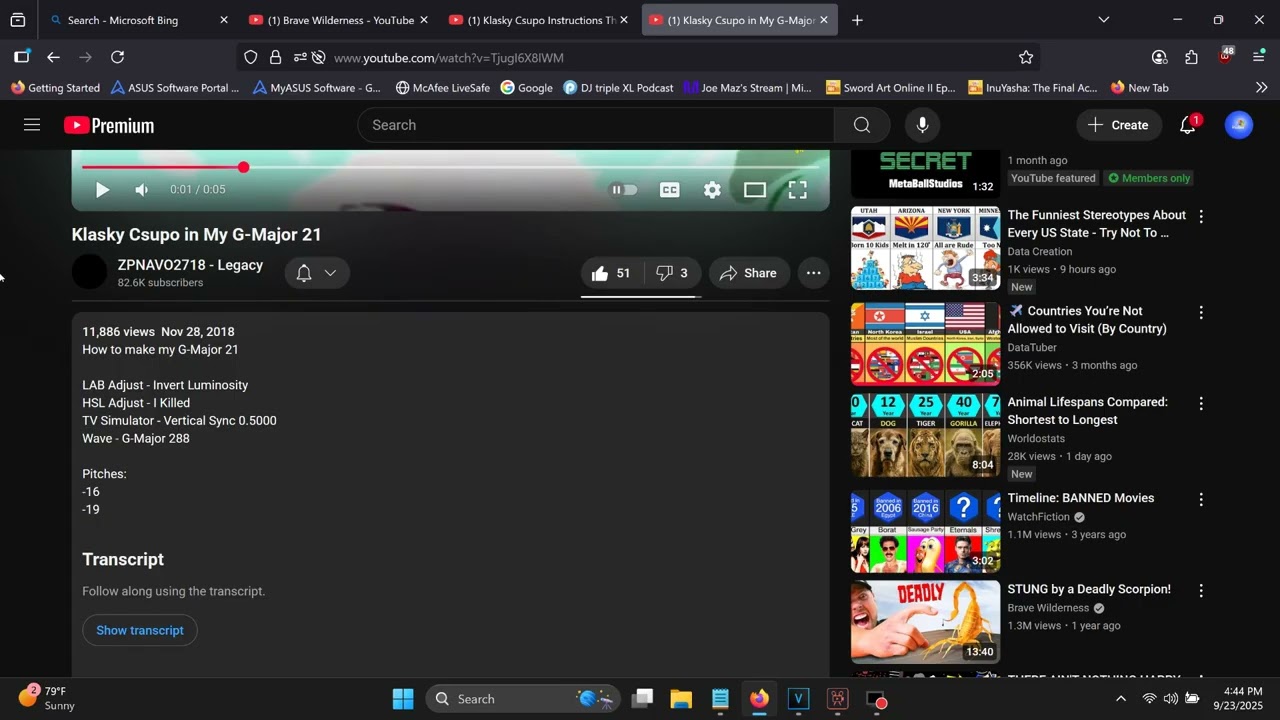Image resolution: width=1280 pixels, height=720 pixels.
Task: Click the YouTube search magnifier button
Action: 862,125
